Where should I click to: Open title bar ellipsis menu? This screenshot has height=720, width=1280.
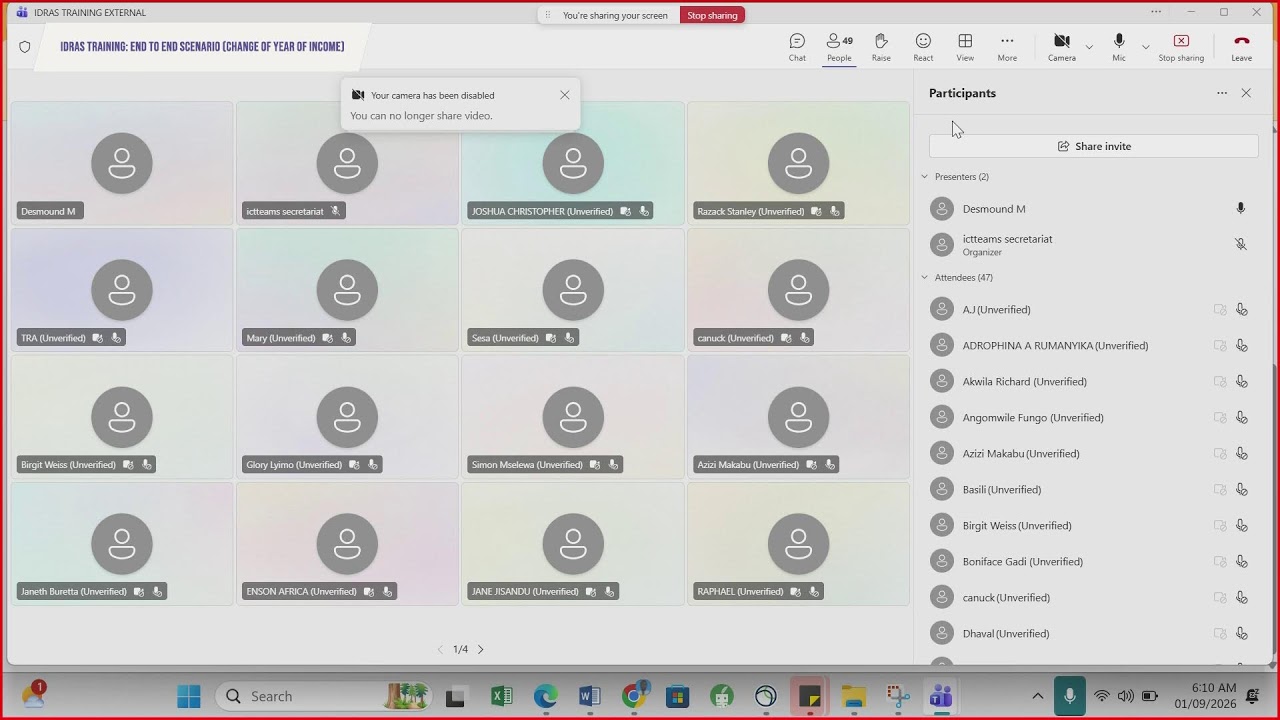pyautogui.click(x=1156, y=12)
